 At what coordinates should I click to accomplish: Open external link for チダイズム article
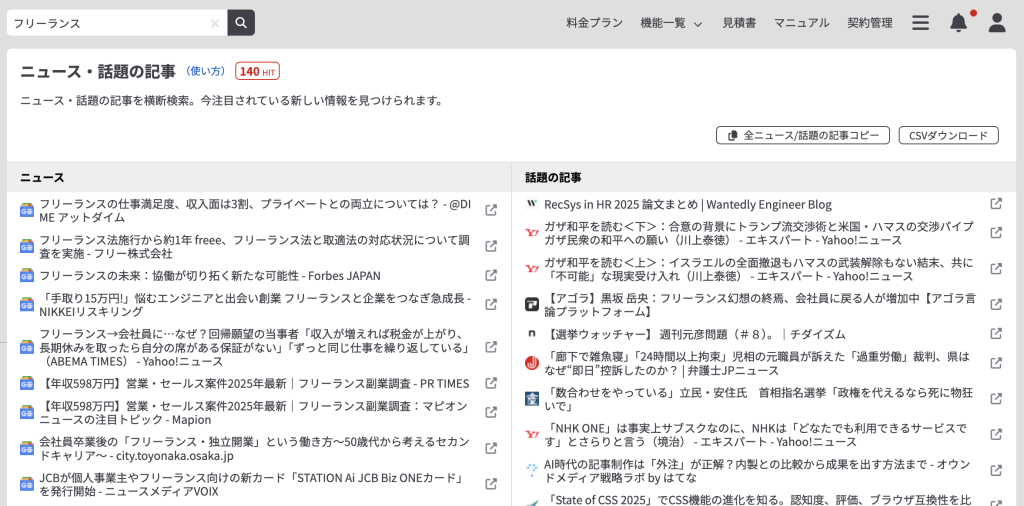click(996, 333)
